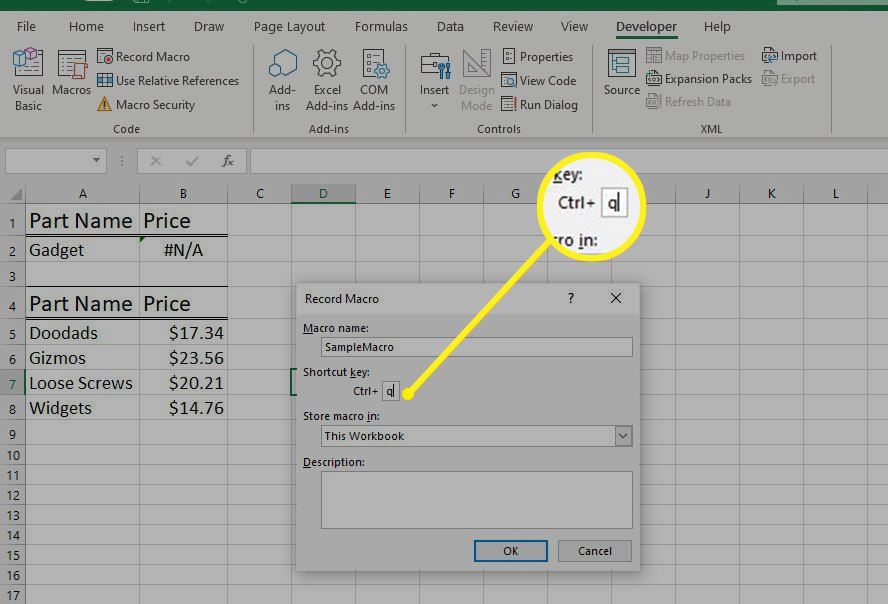The width and height of the screenshot is (888, 604).
Task: Switch to the Page Layout tab
Action: tap(289, 27)
